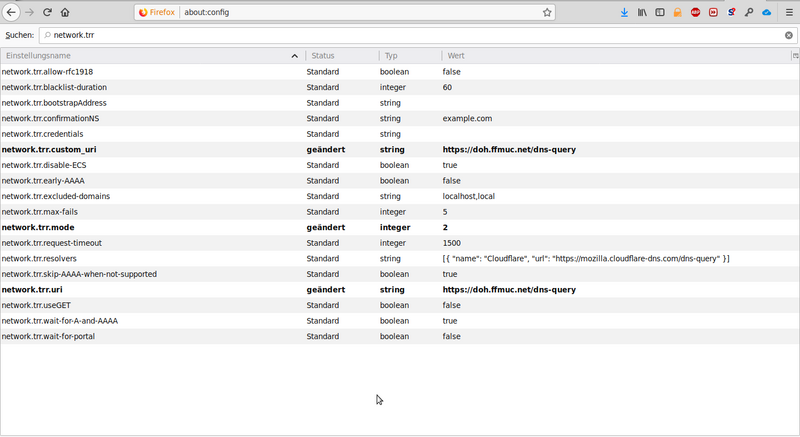This screenshot has height=437, width=800.
Task: Clear the network.trr search field
Action: [x=788, y=35]
